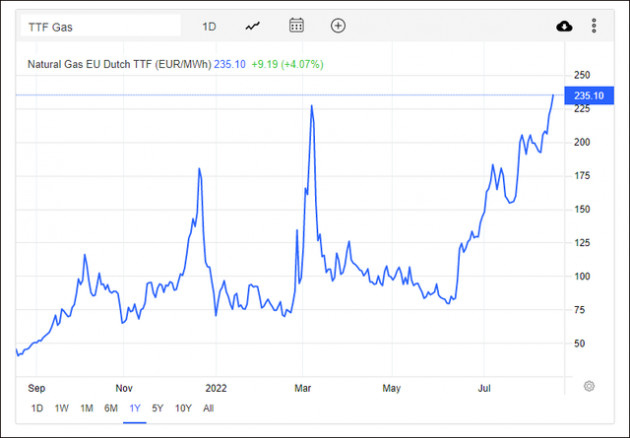Select the 10Y time range

(x=183, y=408)
